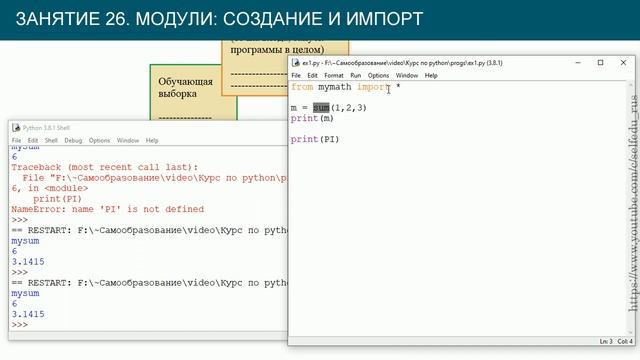
Task: Click 'import' keyword in the editor
Action: pyautogui.click(x=373, y=87)
